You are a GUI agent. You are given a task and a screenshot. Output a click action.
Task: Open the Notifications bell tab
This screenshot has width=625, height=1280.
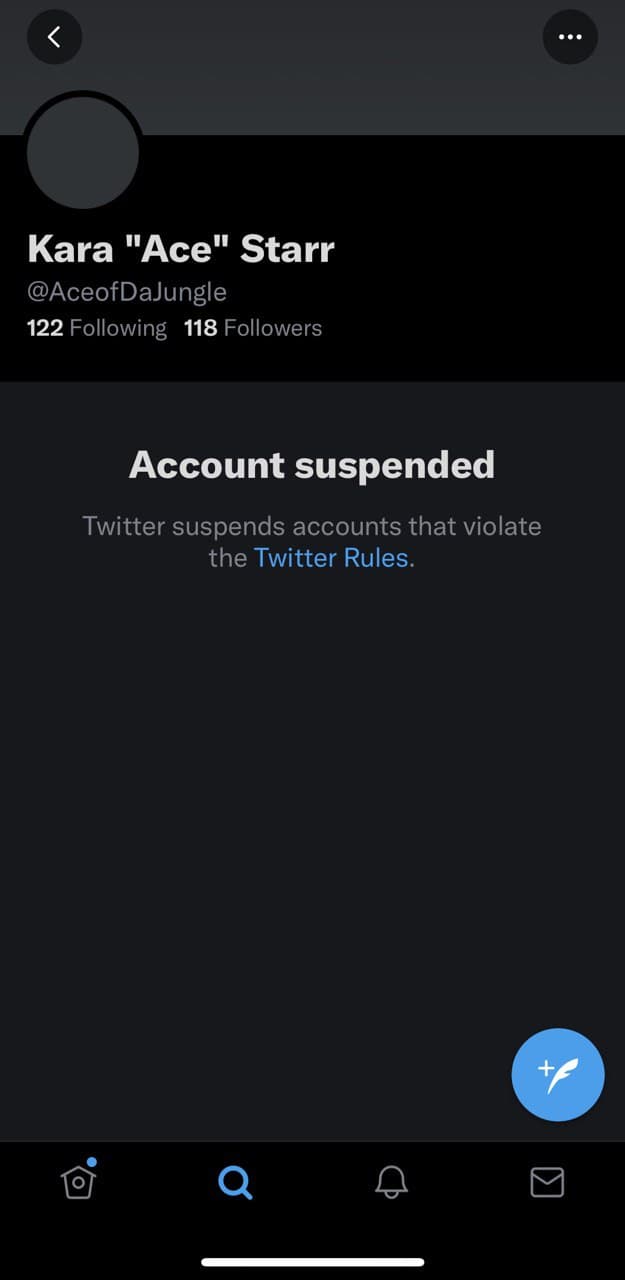391,1183
